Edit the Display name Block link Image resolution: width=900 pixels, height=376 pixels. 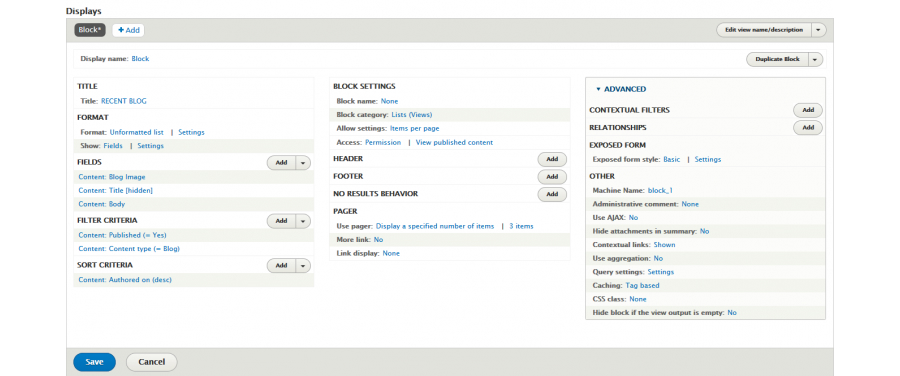[x=140, y=59]
